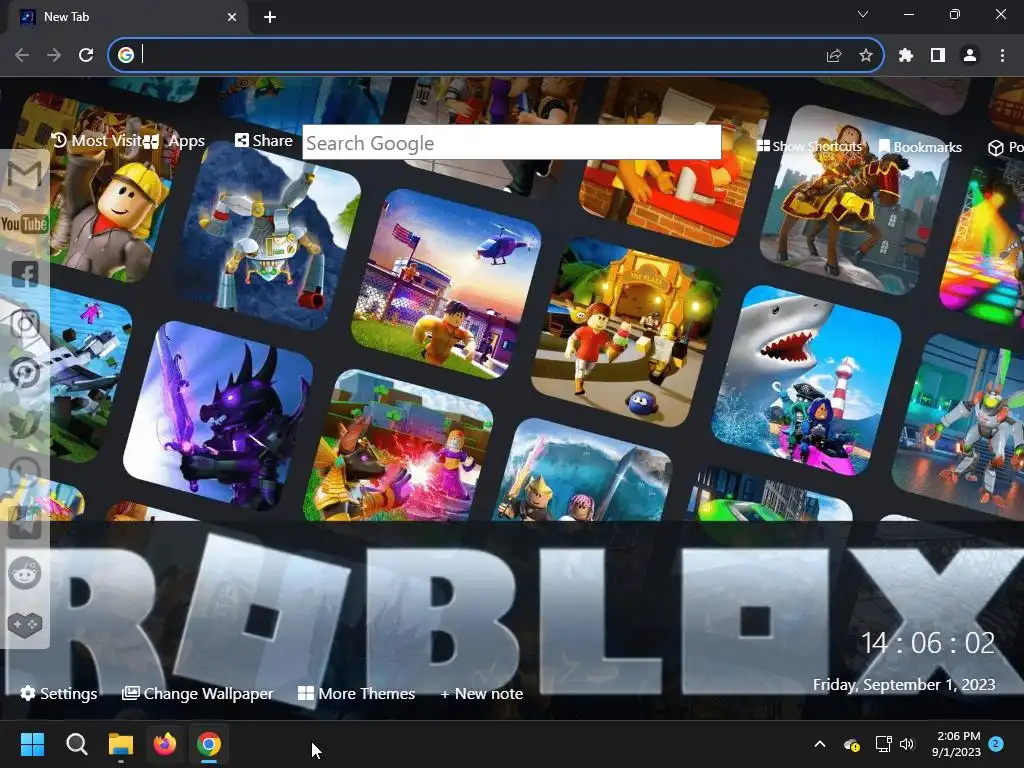Image resolution: width=1024 pixels, height=768 pixels.
Task: Open the YouTube sidebar shortcut
Action: pyautogui.click(x=25, y=224)
